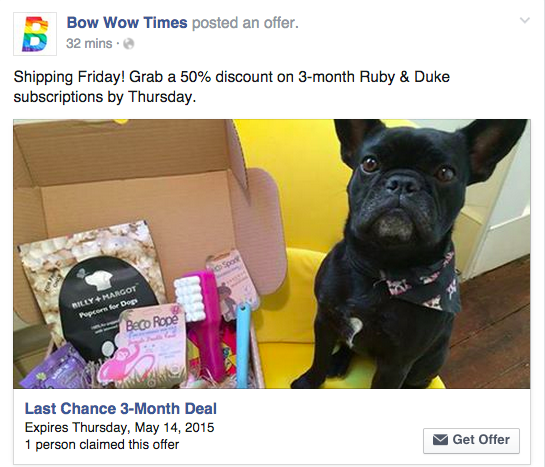Click the blue toothbrush handle in photo
Viewport: 545px width, 467px height.
(243, 344)
